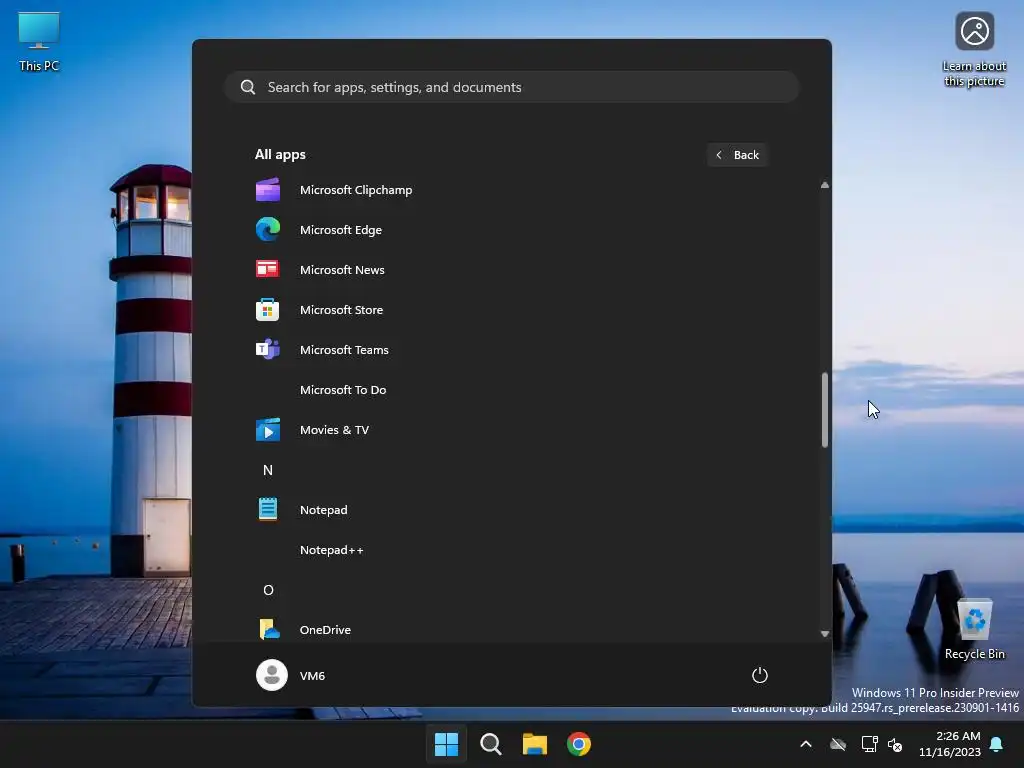Select This PC desktop icon
Viewport: 1024px width, 768px height.
39,41
